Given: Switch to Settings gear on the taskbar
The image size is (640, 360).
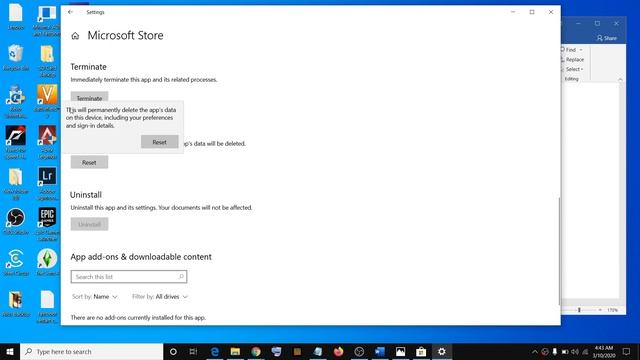Looking at the screenshot, I should (x=442, y=351).
